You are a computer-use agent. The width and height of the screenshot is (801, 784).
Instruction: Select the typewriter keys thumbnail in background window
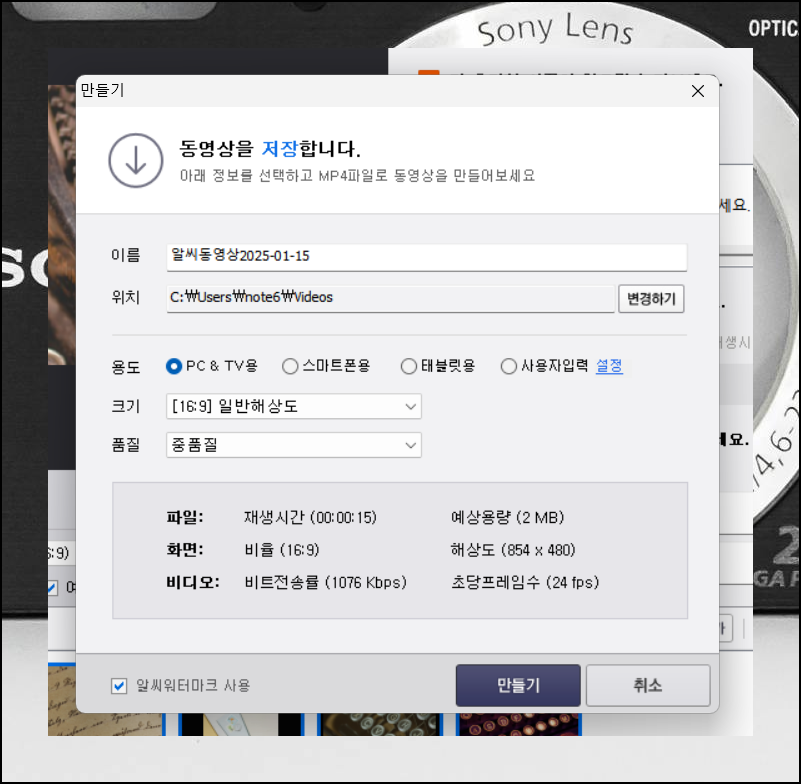[x=380, y=725]
